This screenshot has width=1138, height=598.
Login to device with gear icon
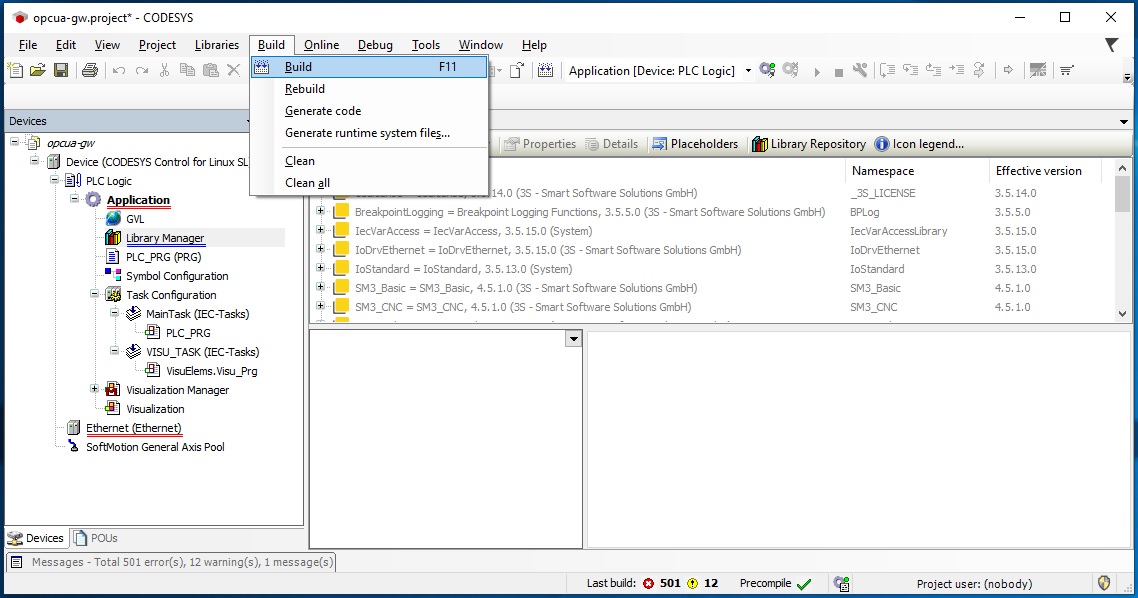point(768,70)
